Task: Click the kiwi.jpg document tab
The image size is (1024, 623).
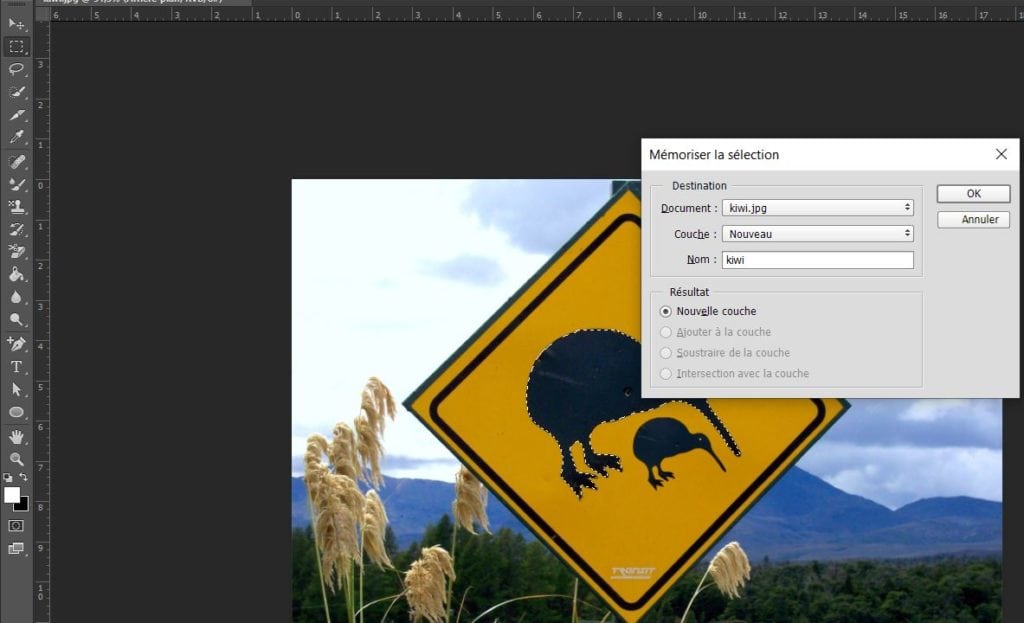Action: point(143,2)
